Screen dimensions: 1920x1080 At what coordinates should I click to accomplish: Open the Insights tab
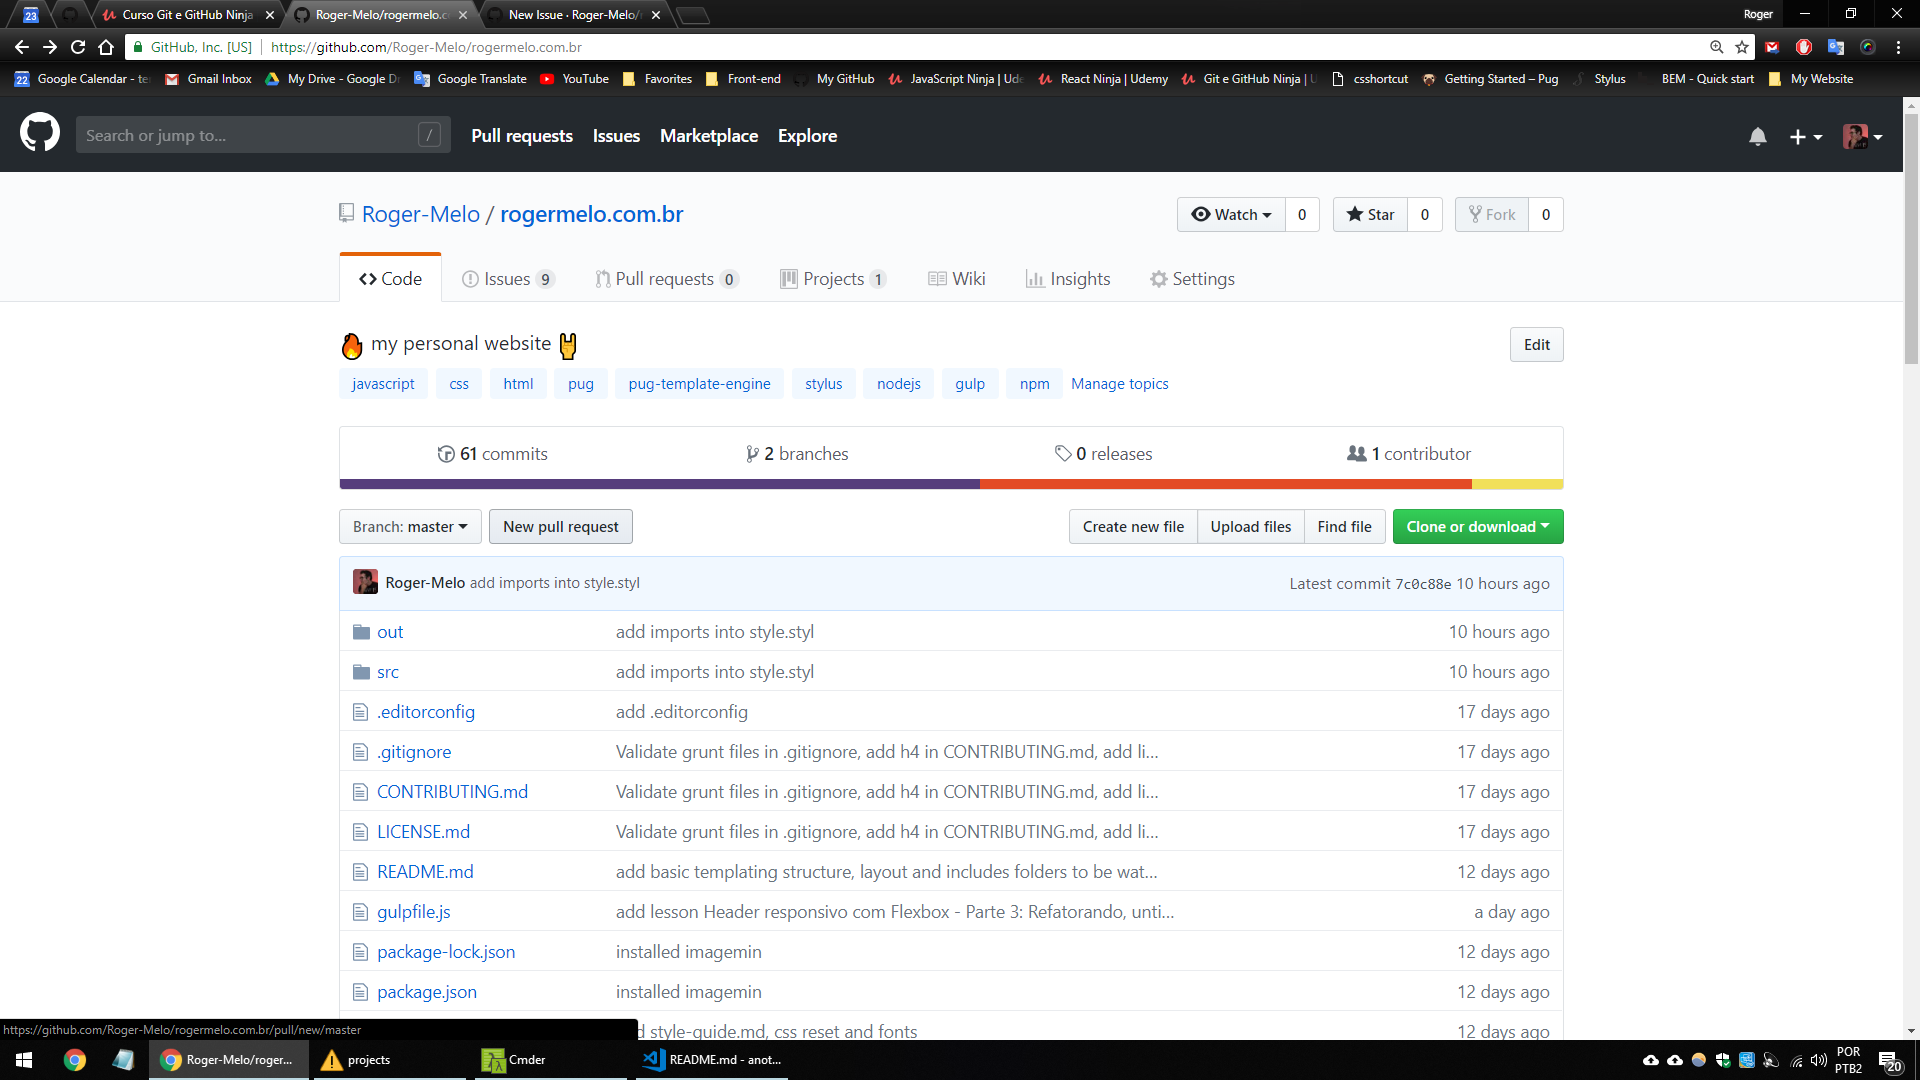1068,279
